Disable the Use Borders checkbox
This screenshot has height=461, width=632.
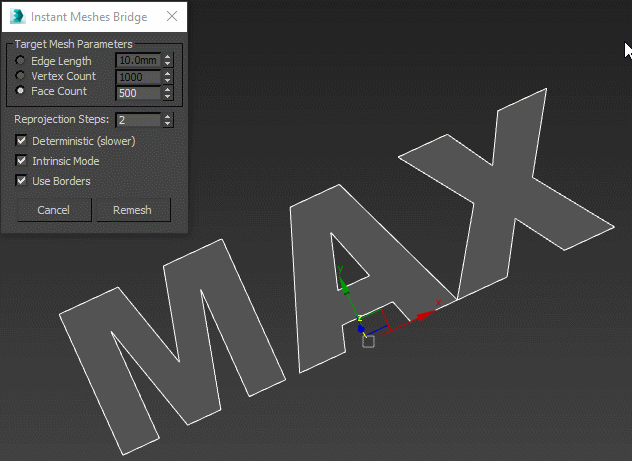[x=22, y=181]
